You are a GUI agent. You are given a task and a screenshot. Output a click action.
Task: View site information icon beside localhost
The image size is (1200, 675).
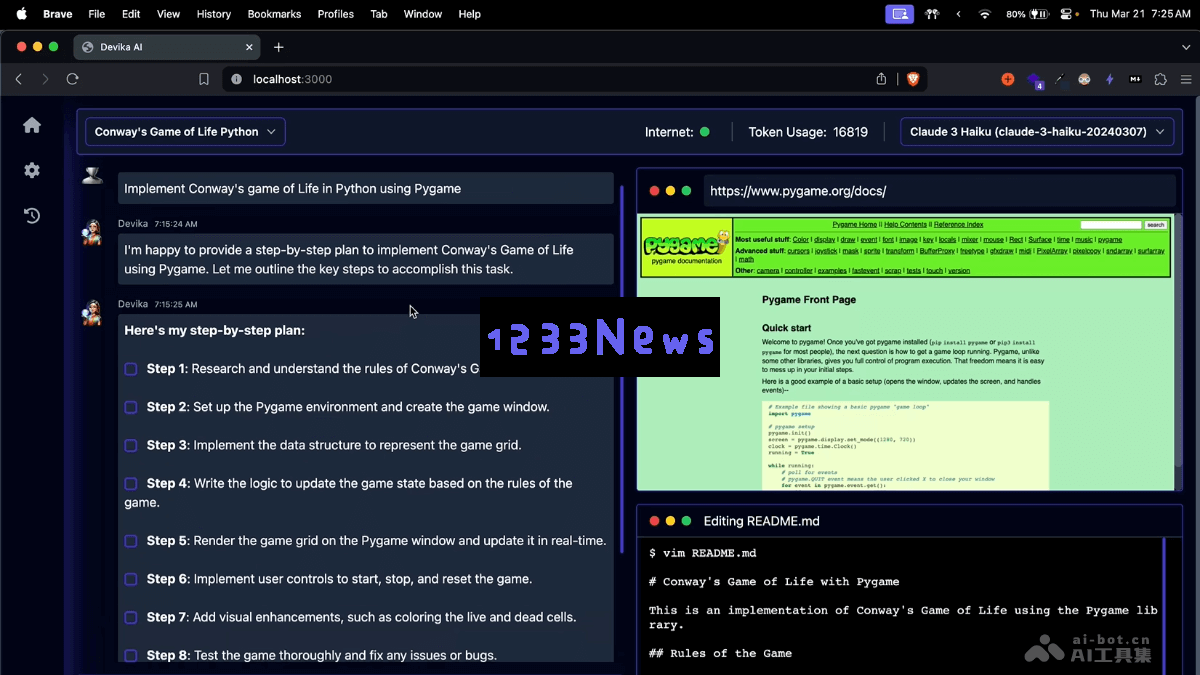(x=236, y=79)
